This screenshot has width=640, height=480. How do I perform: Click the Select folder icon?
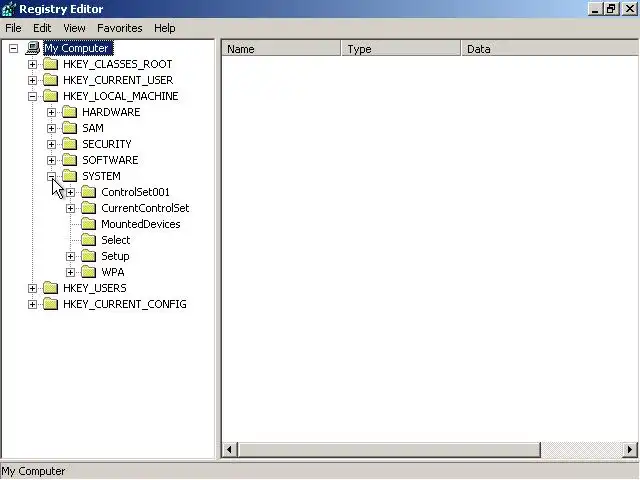coord(89,240)
